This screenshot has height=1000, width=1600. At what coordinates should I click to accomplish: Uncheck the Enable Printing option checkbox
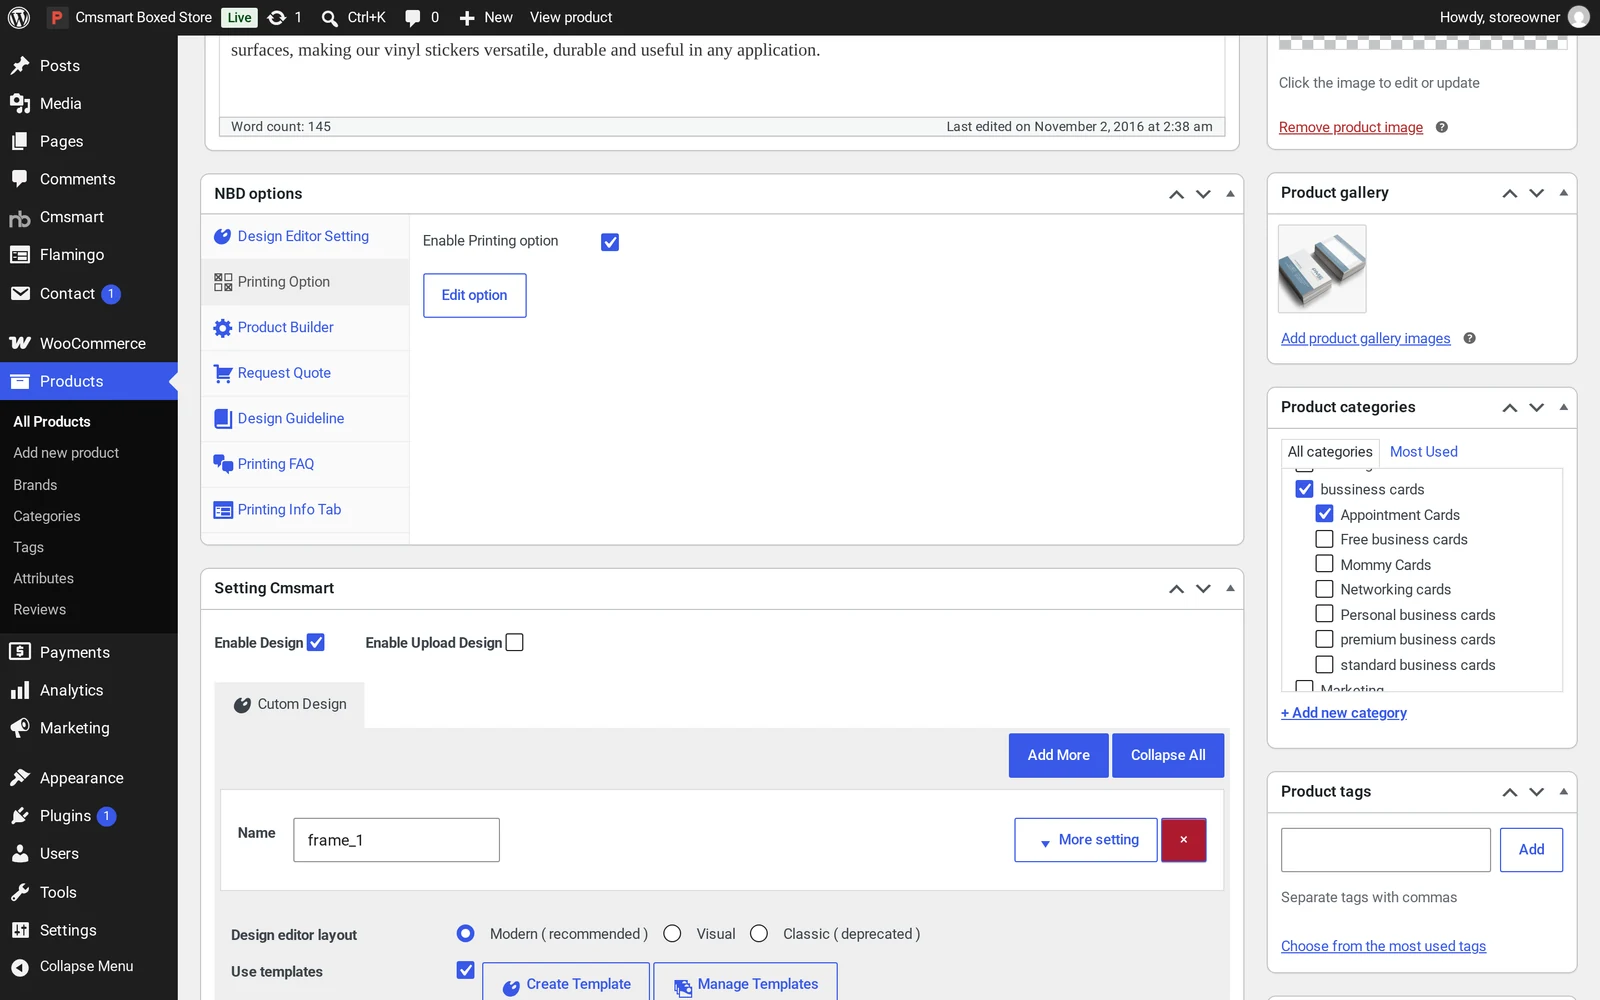click(610, 242)
